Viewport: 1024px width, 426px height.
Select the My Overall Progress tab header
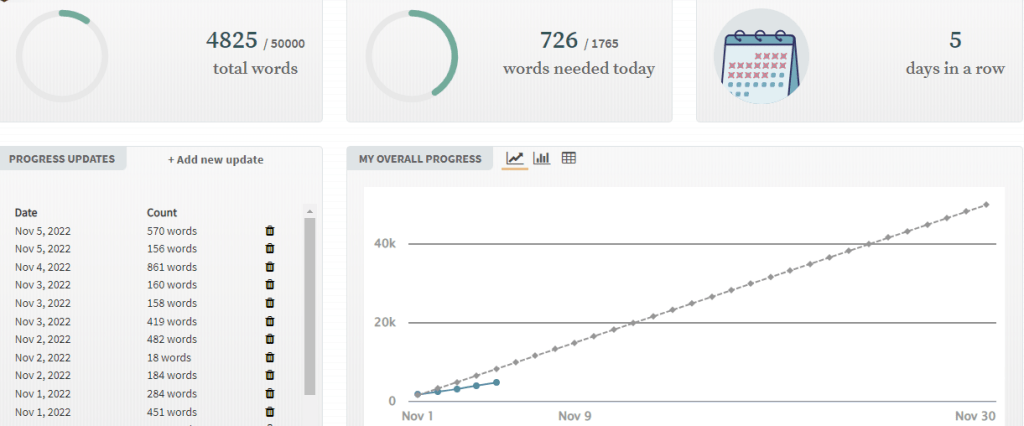click(x=420, y=159)
